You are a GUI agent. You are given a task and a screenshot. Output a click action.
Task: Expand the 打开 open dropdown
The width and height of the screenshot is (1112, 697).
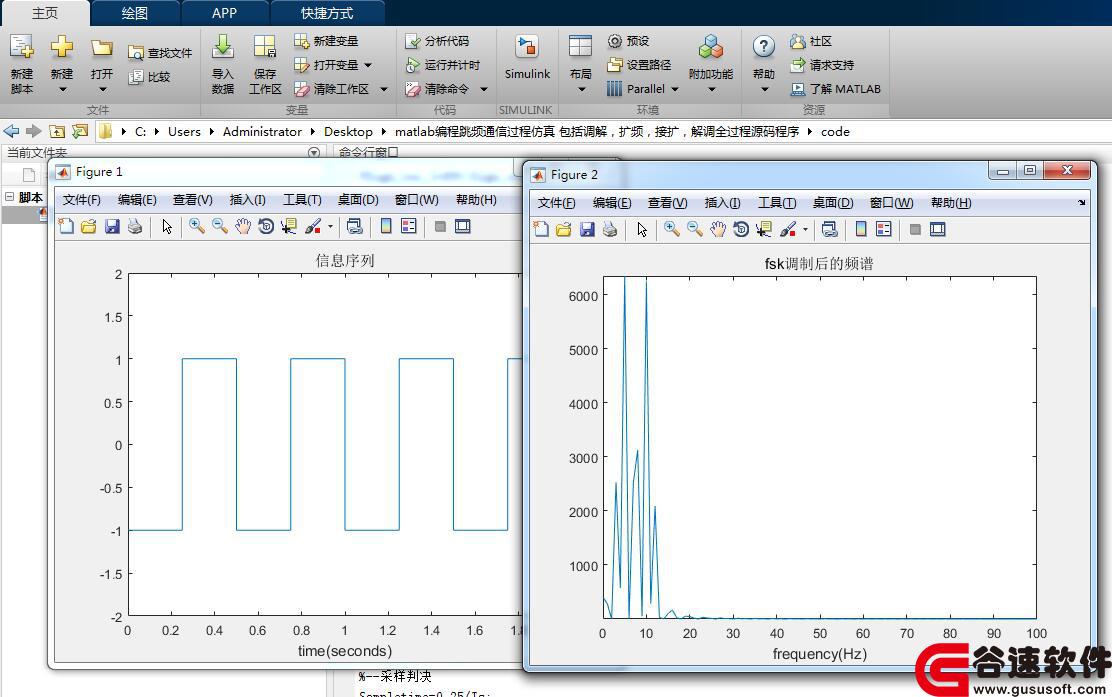pyautogui.click(x=102, y=89)
